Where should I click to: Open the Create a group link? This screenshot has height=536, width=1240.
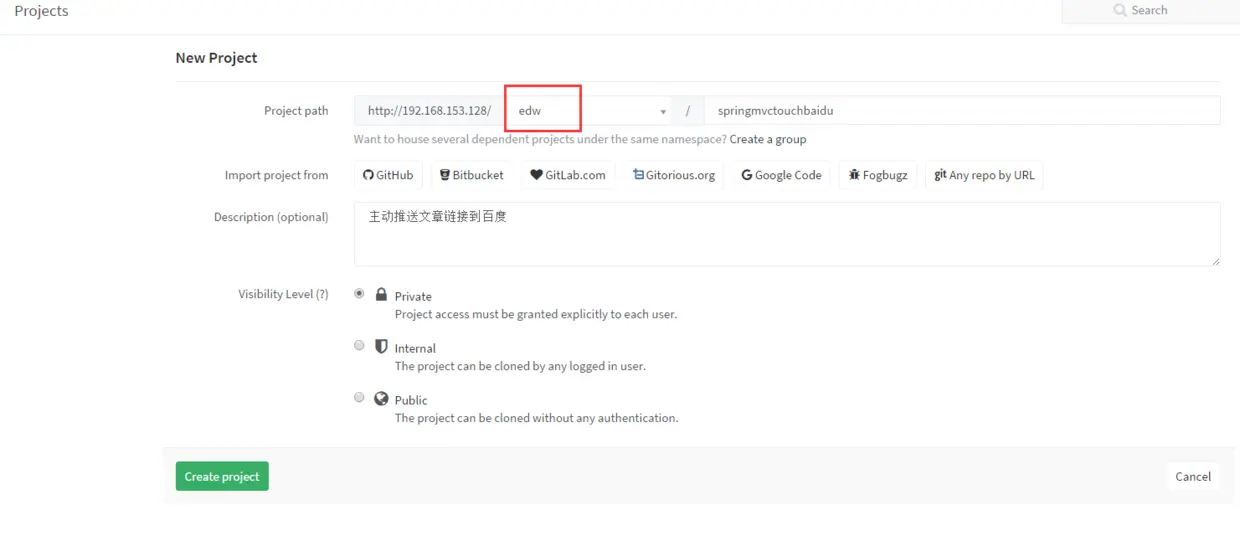[768, 139]
